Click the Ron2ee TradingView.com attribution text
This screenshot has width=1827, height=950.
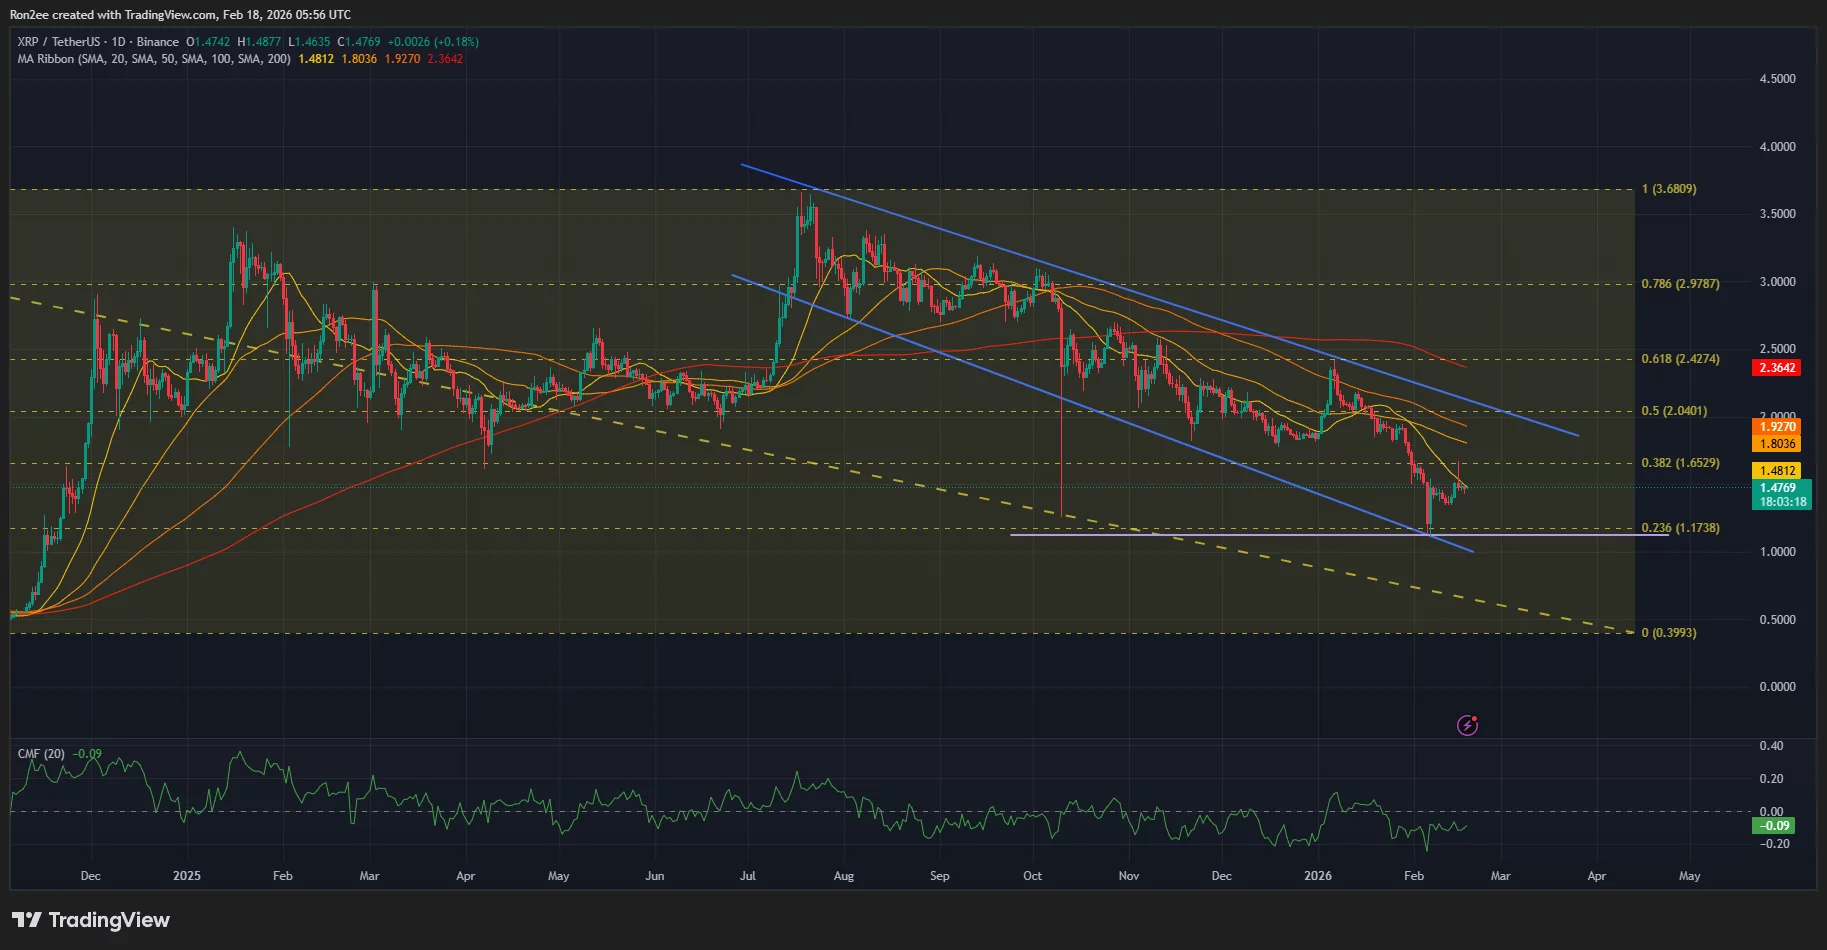pyautogui.click(x=180, y=14)
